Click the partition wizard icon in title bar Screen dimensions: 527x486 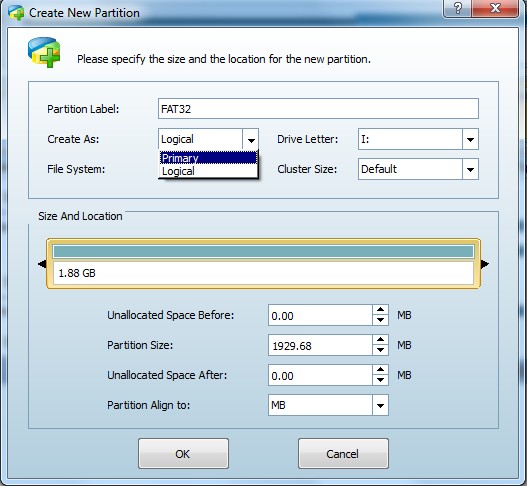pos(16,13)
